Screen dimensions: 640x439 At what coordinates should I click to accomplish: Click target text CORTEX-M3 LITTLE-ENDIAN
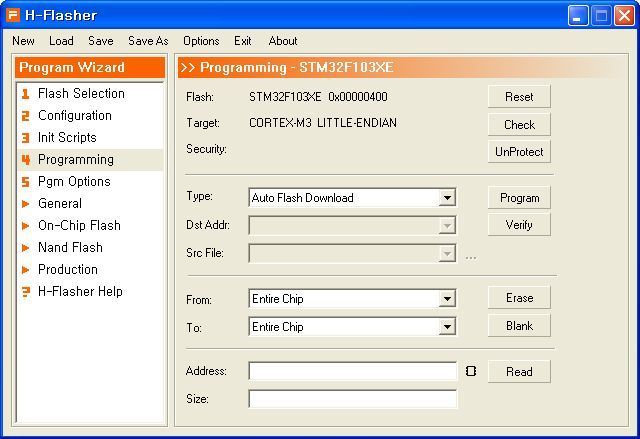coord(323,123)
